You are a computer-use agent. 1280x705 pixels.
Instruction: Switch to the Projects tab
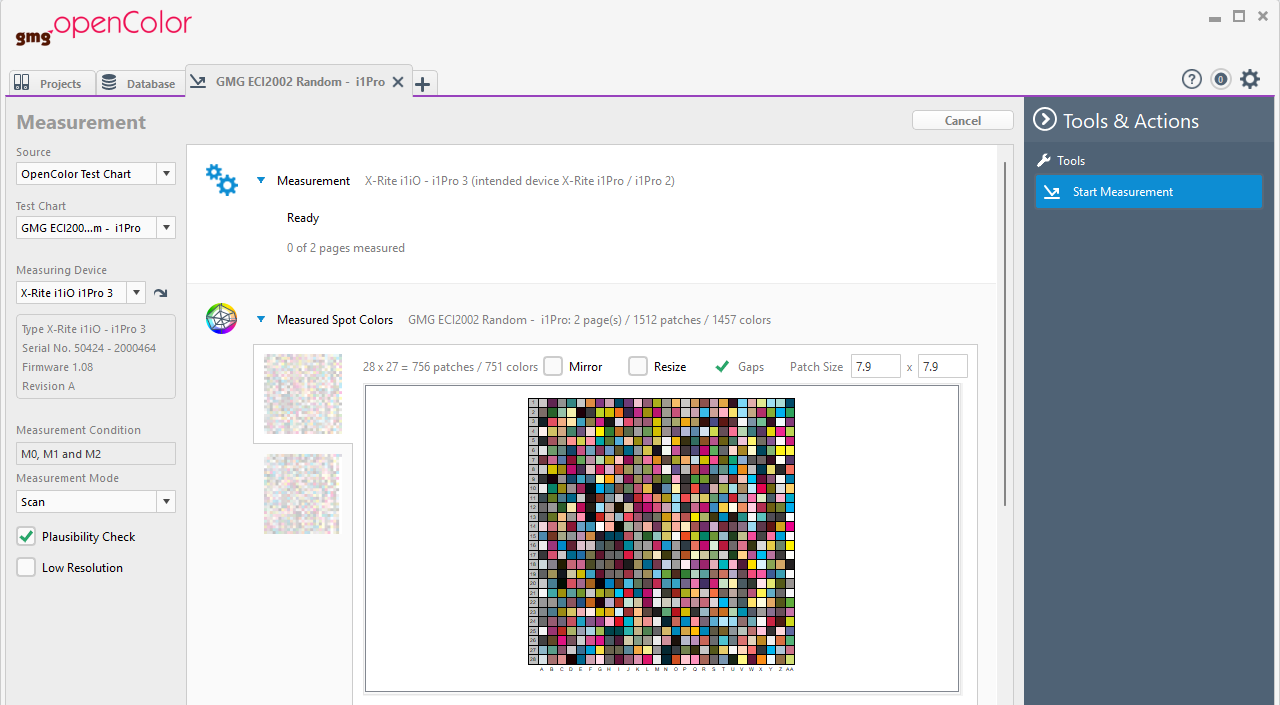(x=51, y=83)
